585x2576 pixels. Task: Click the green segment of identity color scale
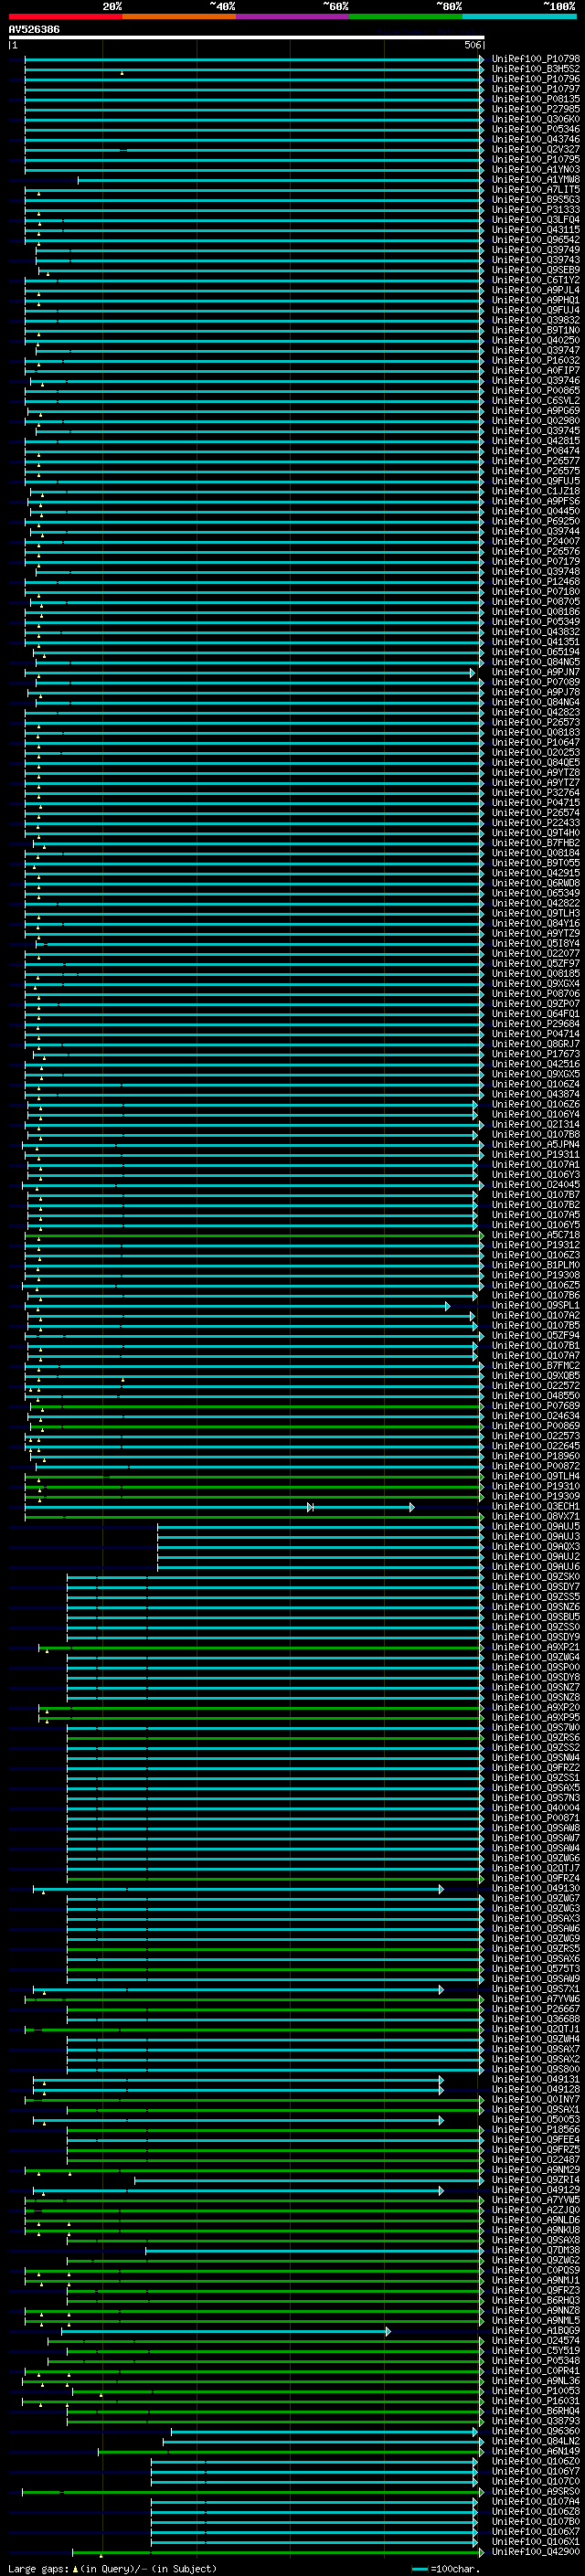[406, 16]
